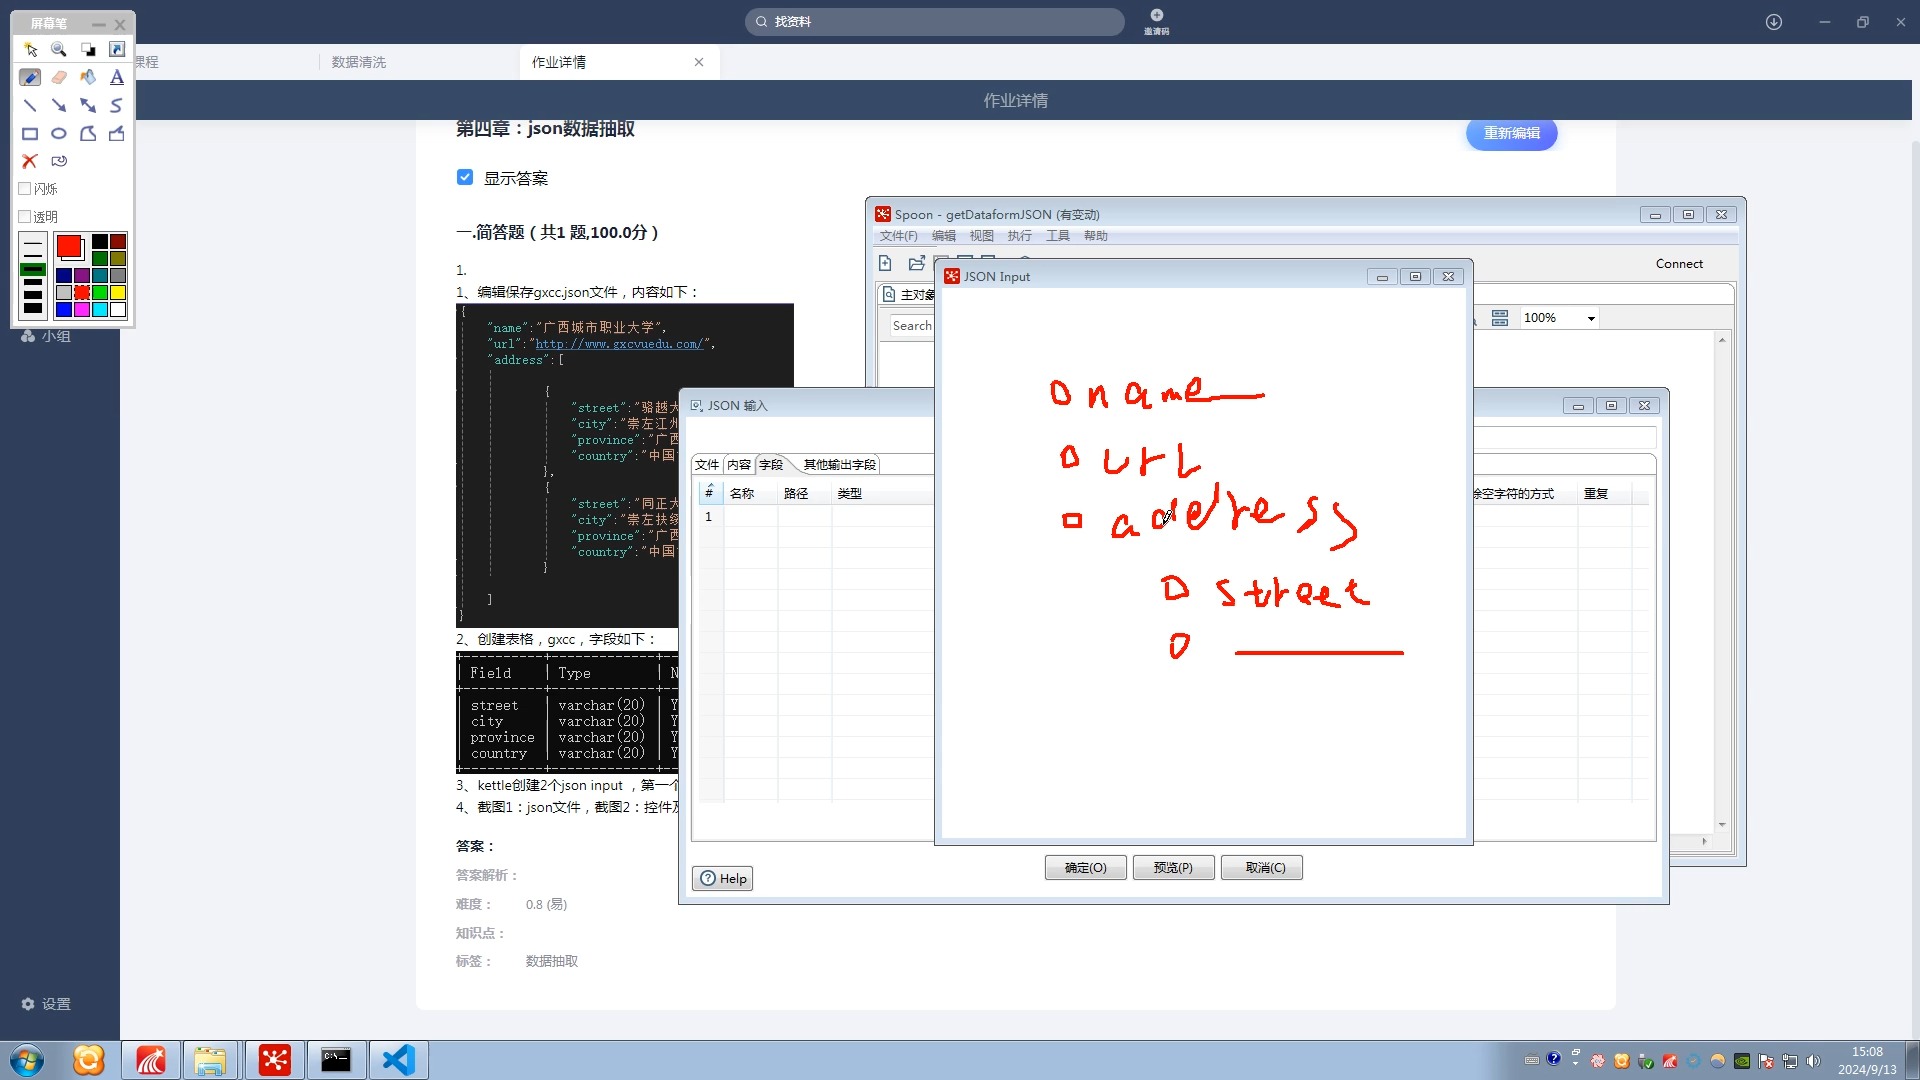
Task: Open 文件 menu in JSON输入 dialog
Action: pyautogui.click(x=707, y=464)
